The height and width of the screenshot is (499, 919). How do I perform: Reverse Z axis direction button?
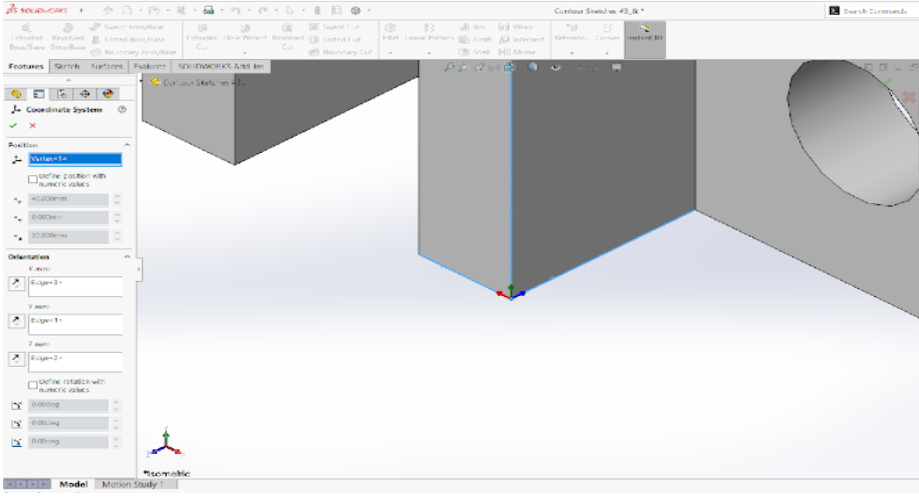(15, 358)
